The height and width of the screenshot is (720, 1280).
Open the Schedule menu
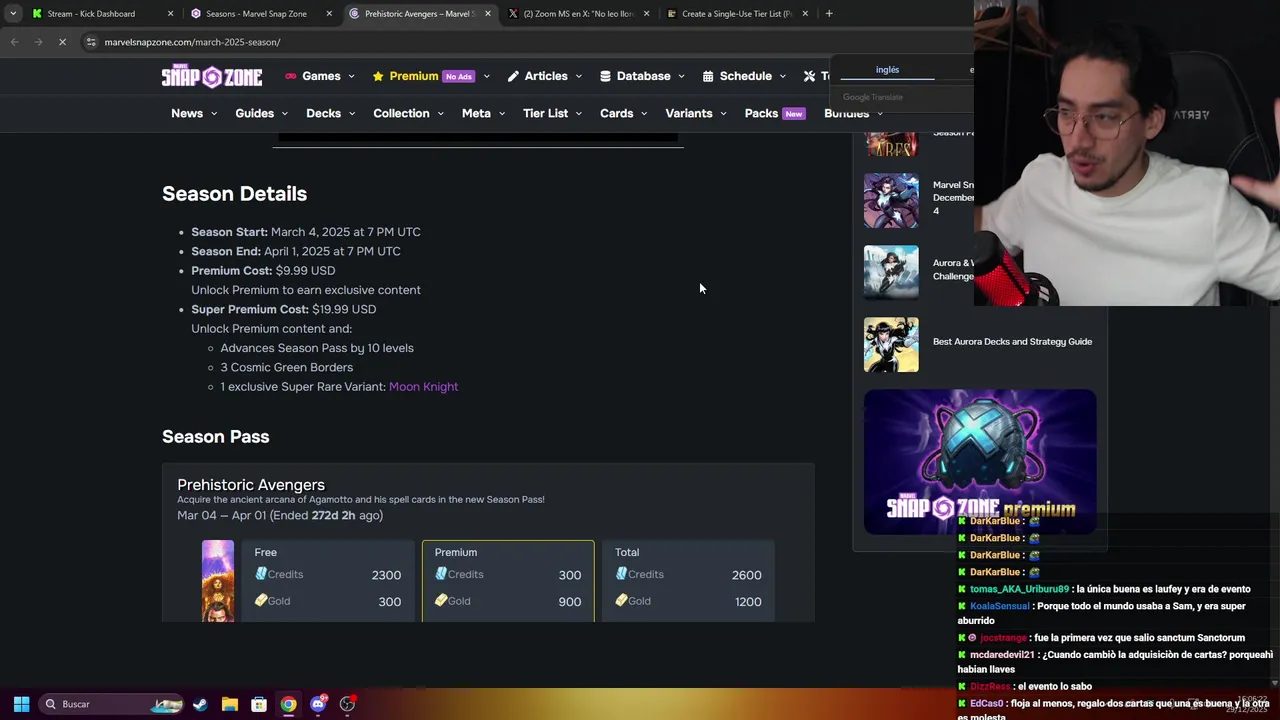(x=745, y=76)
